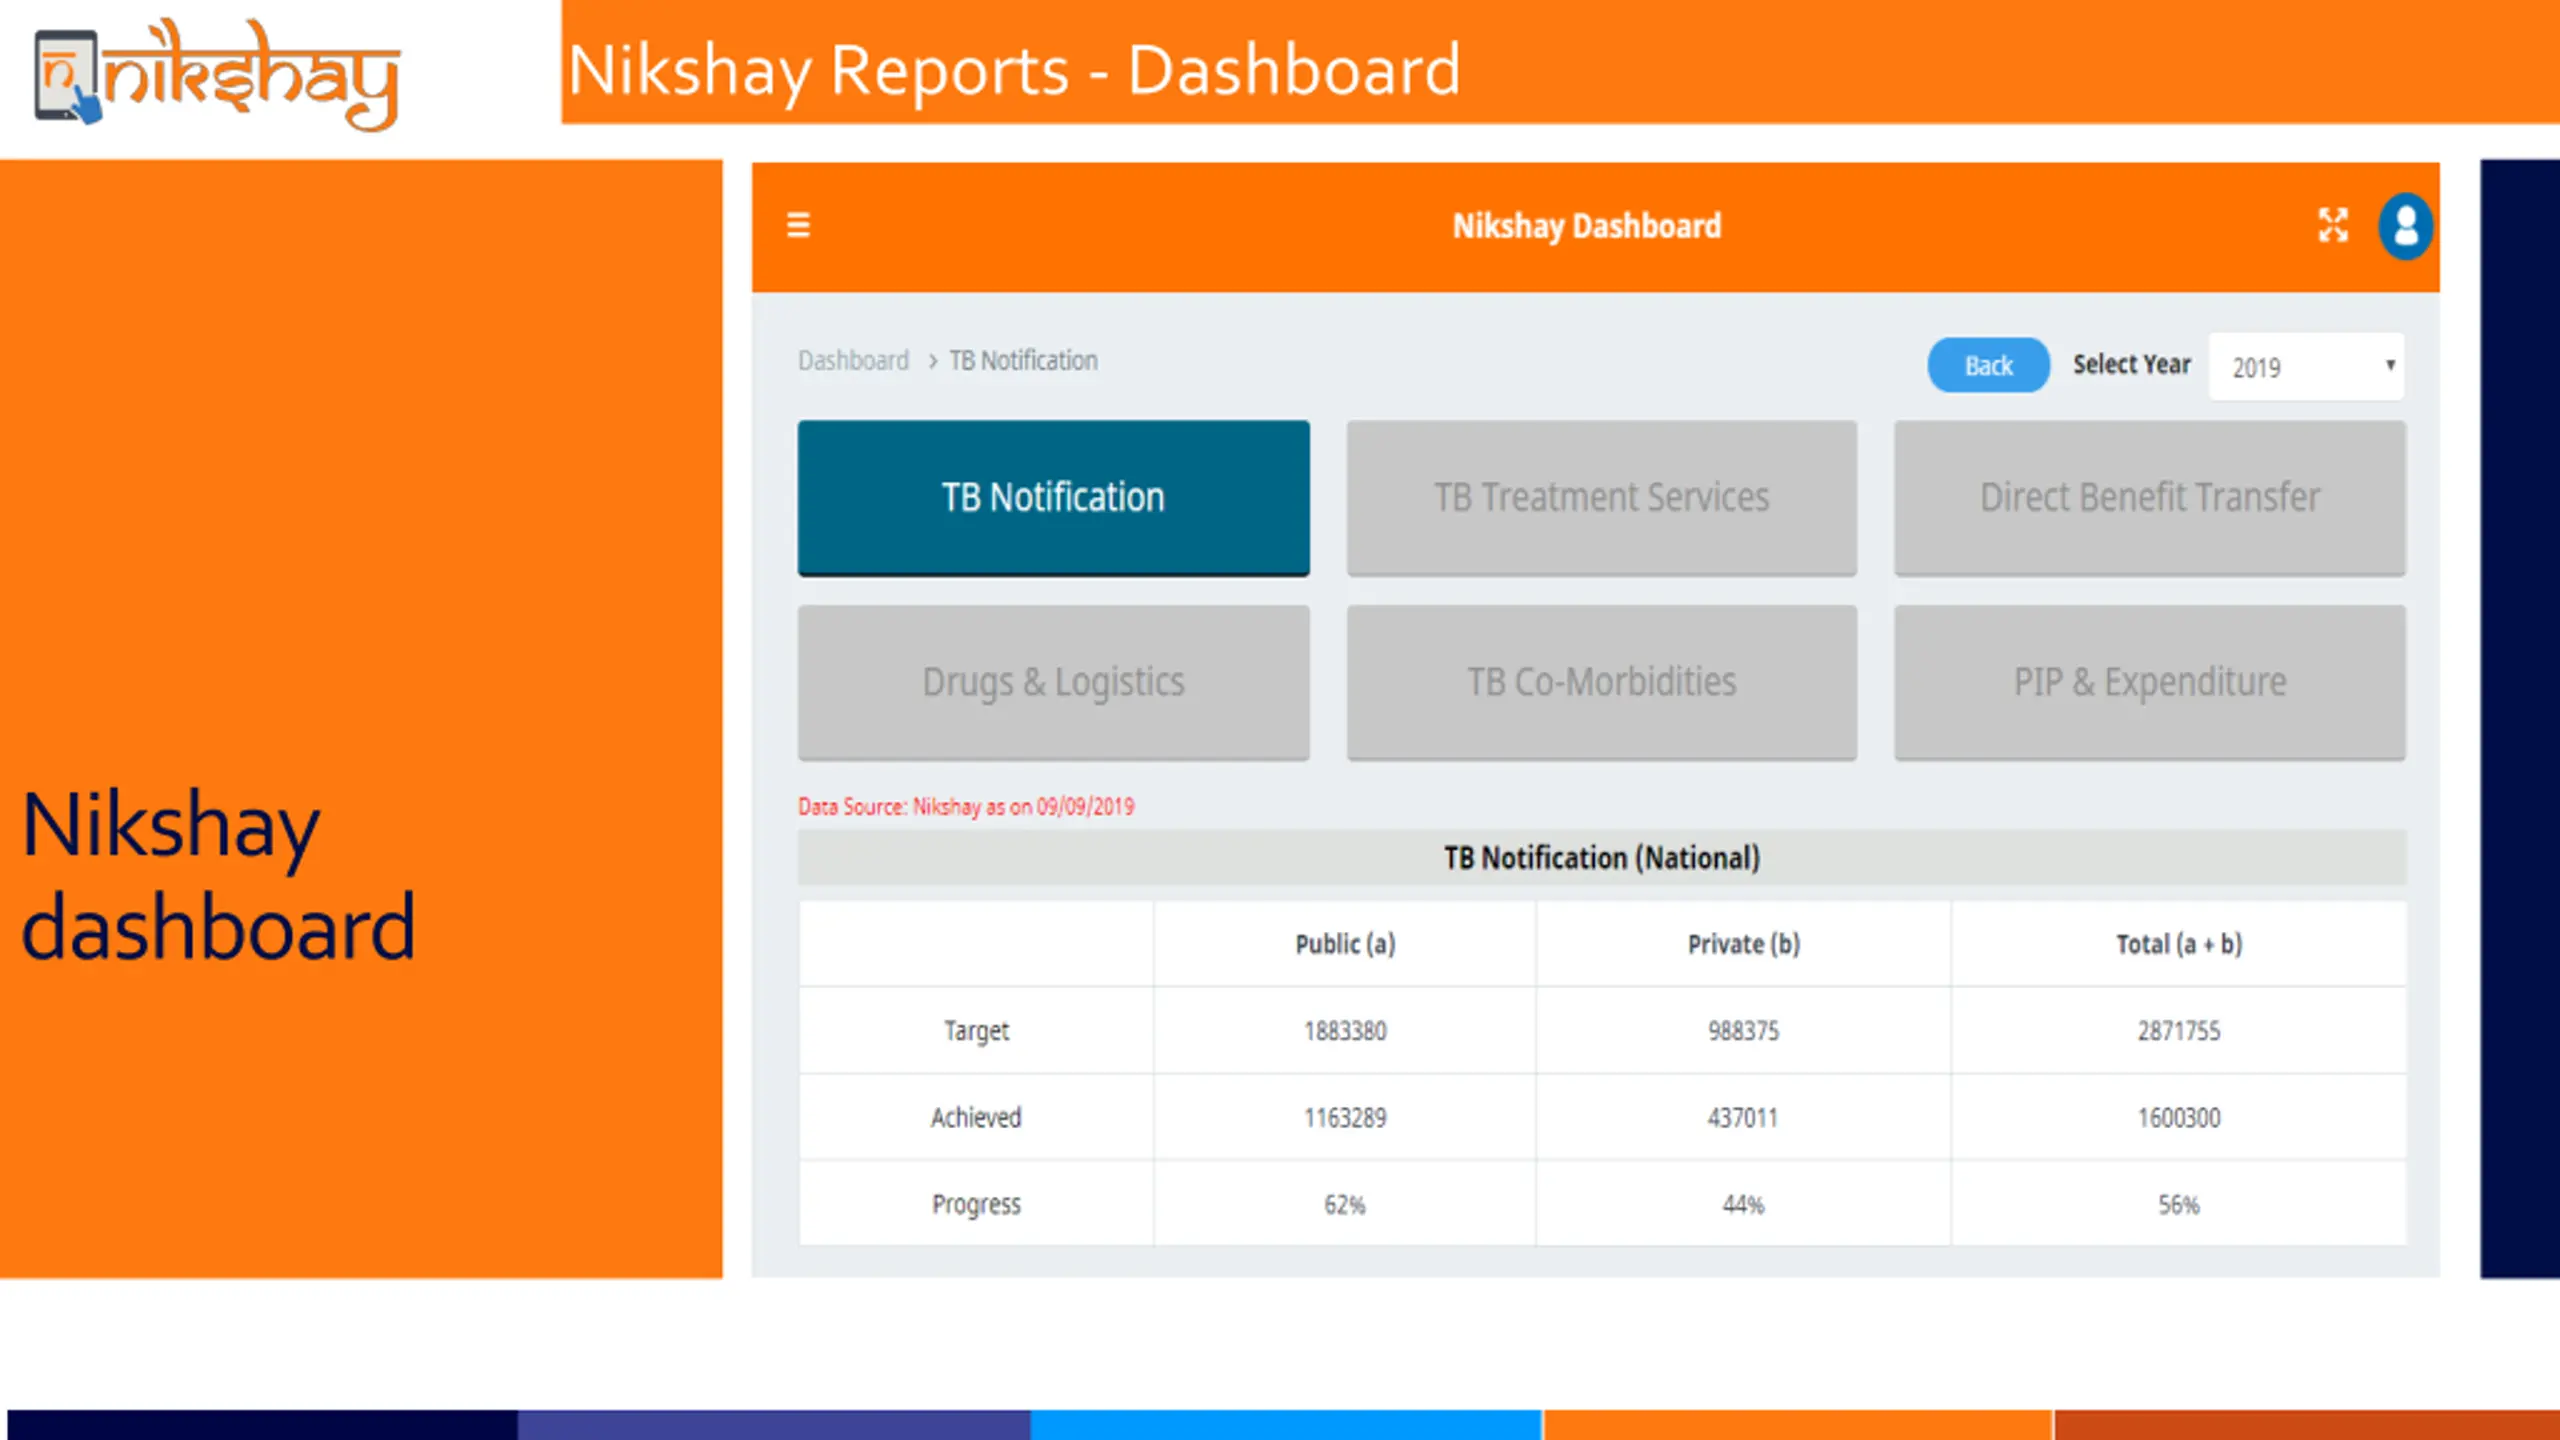Image resolution: width=2560 pixels, height=1440 pixels.
Task: Click the Dashboard breadcrumb link
Action: coord(853,361)
